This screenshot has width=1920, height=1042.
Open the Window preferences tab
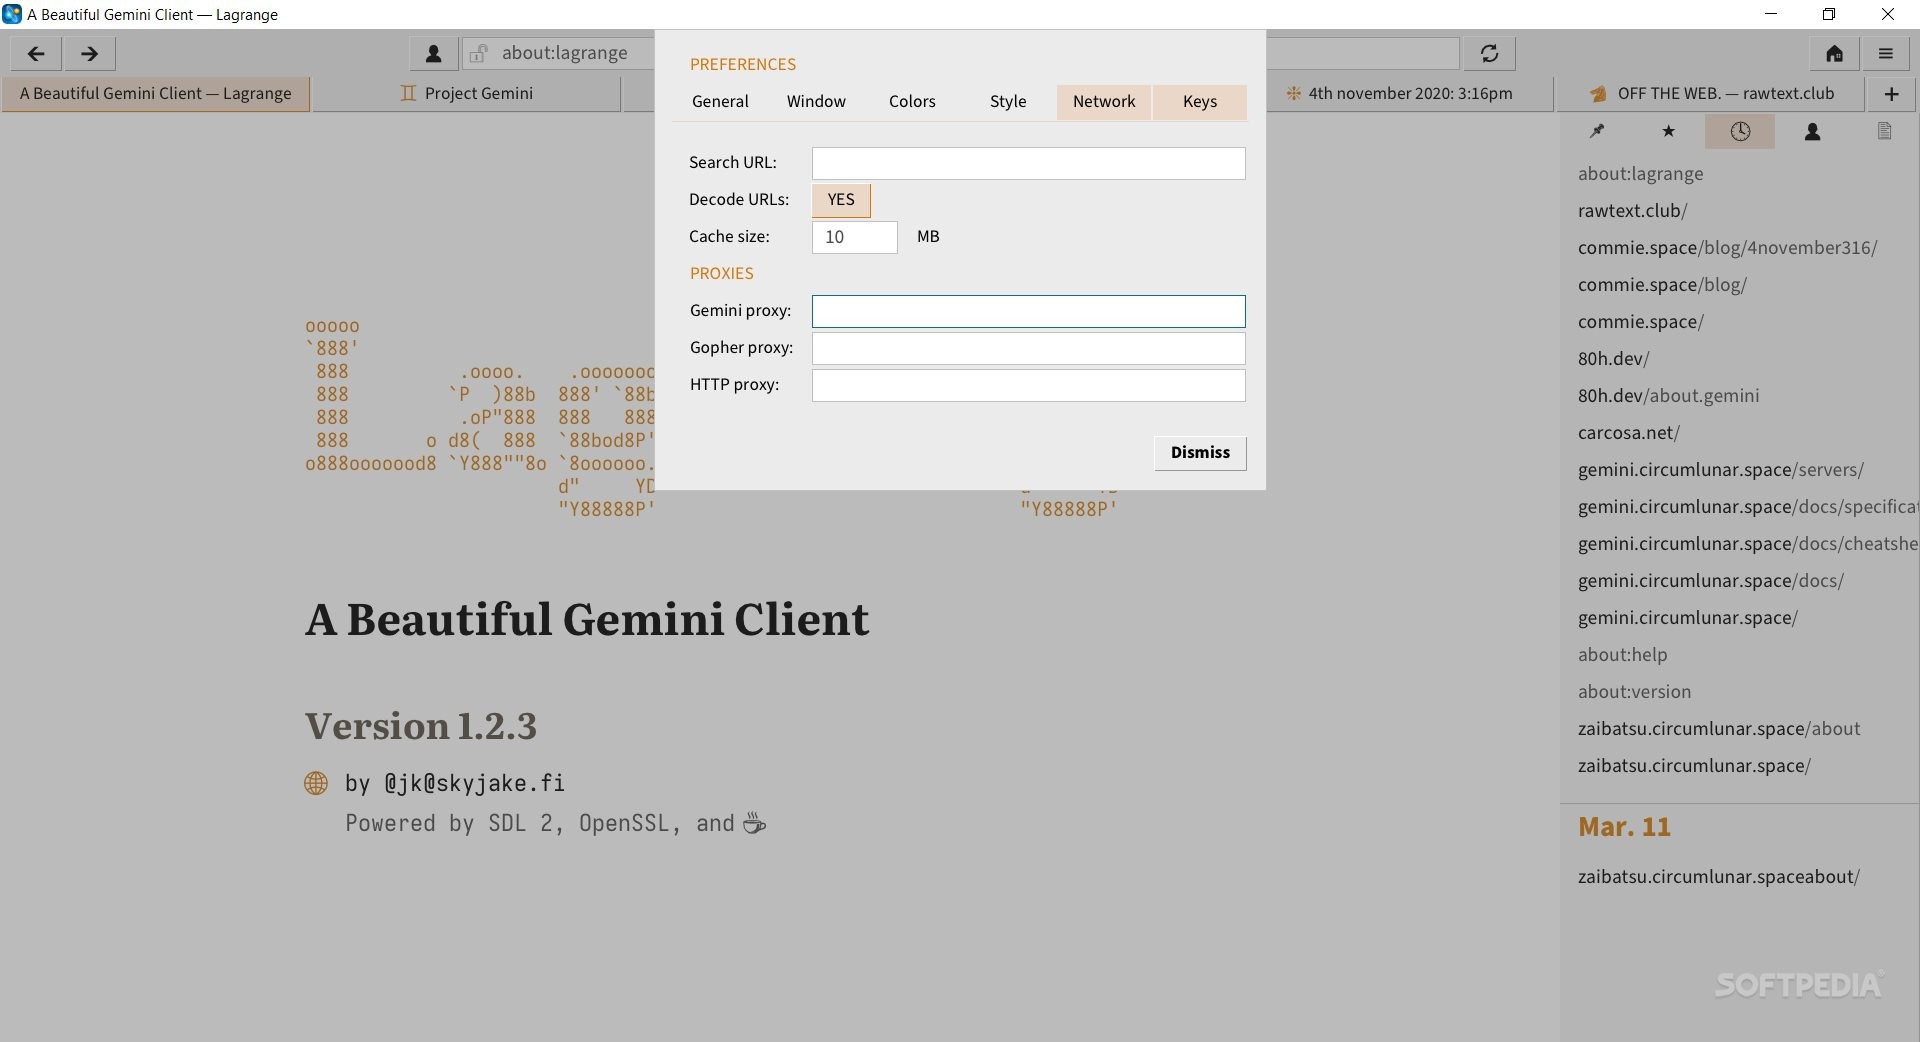[x=816, y=102]
